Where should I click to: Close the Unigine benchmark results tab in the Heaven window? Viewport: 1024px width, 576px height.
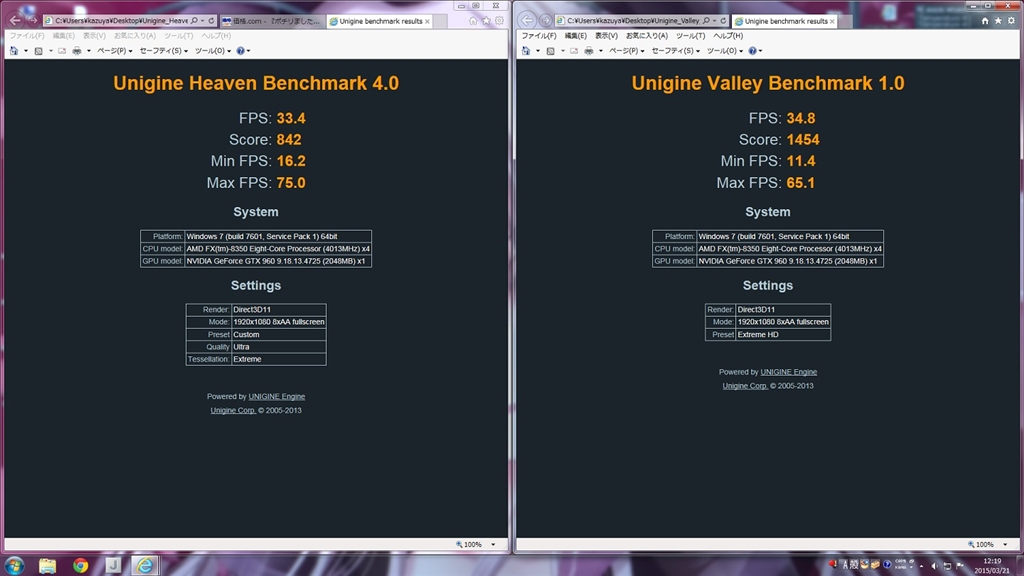pyautogui.click(x=427, y=21)
